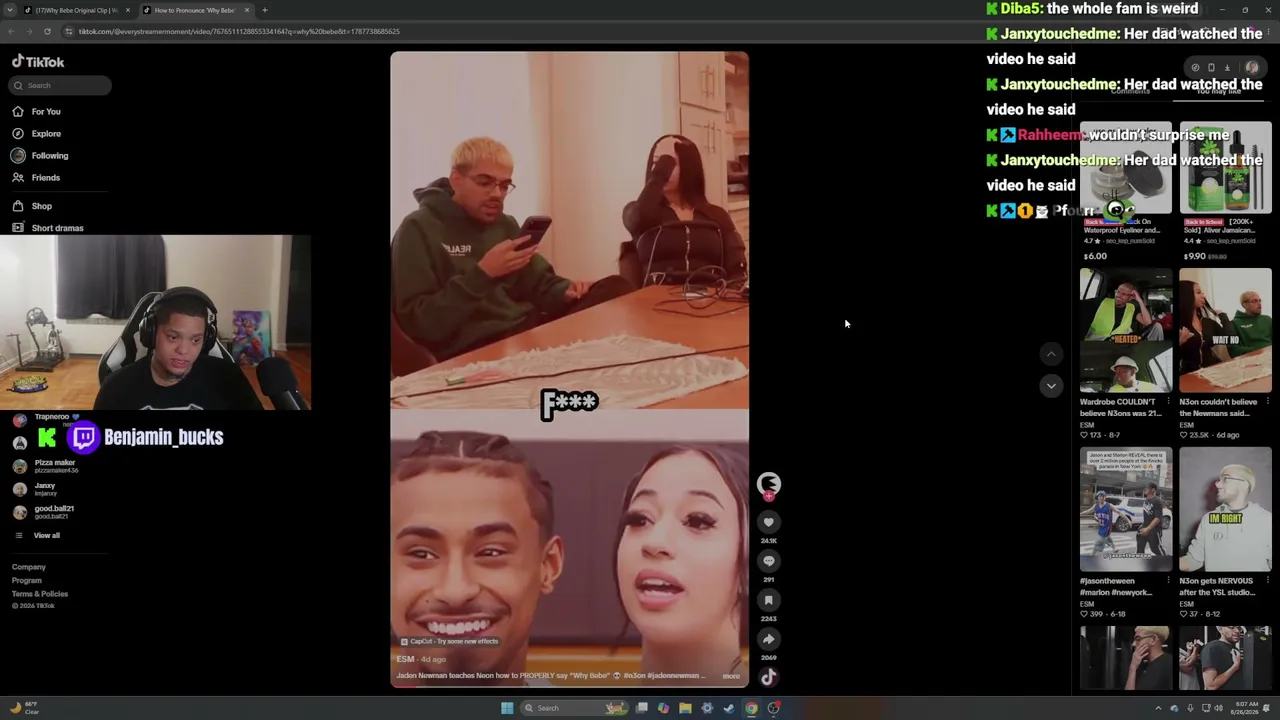The width and height of the screenshot is (1280, 720).
Task: Select the You may like tab
Action: 1218,92
